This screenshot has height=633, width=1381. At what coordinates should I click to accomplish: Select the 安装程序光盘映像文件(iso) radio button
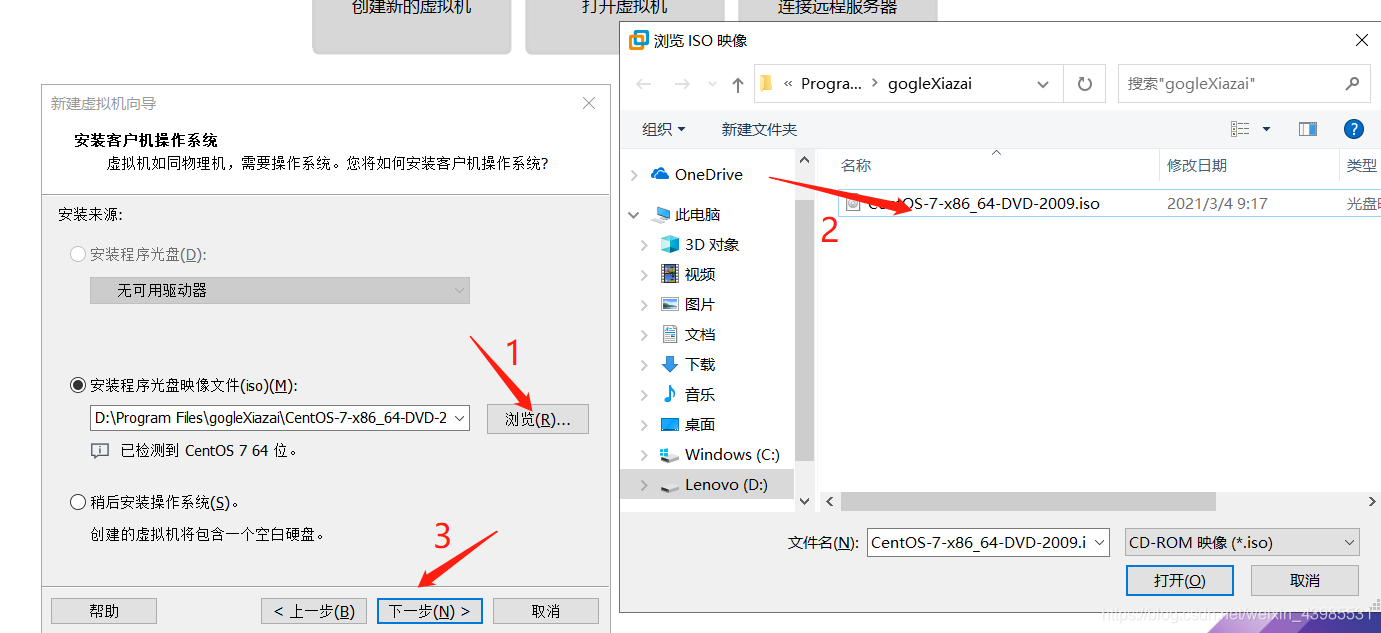[78, 385]
